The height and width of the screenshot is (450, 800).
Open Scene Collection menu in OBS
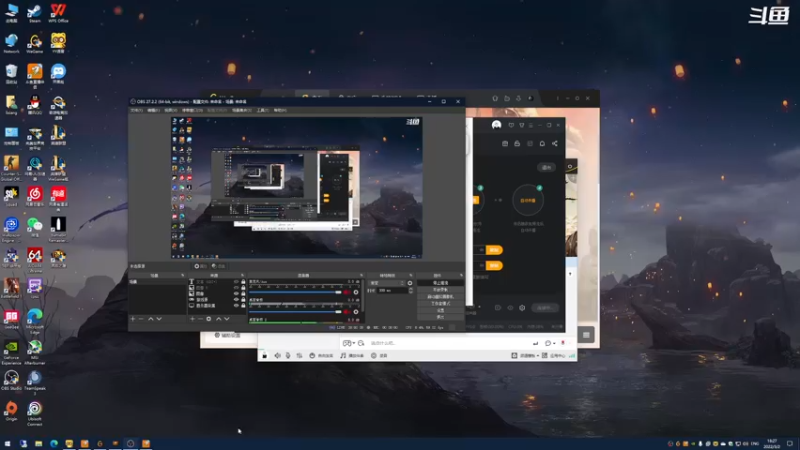tap(242, 110)
